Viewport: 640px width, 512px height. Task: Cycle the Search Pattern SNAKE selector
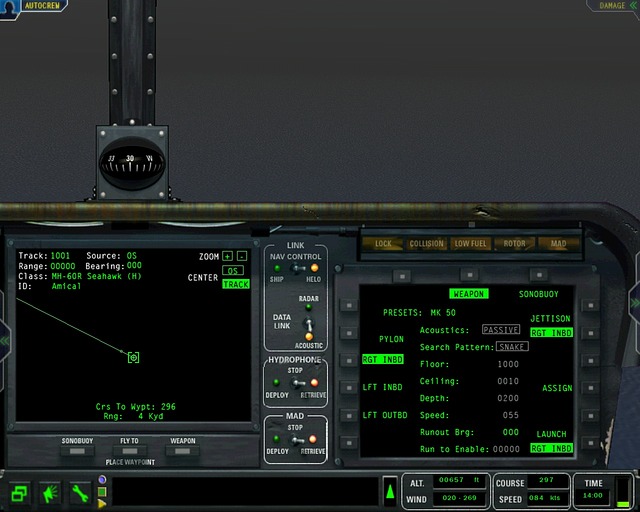[x=512, y=347]
